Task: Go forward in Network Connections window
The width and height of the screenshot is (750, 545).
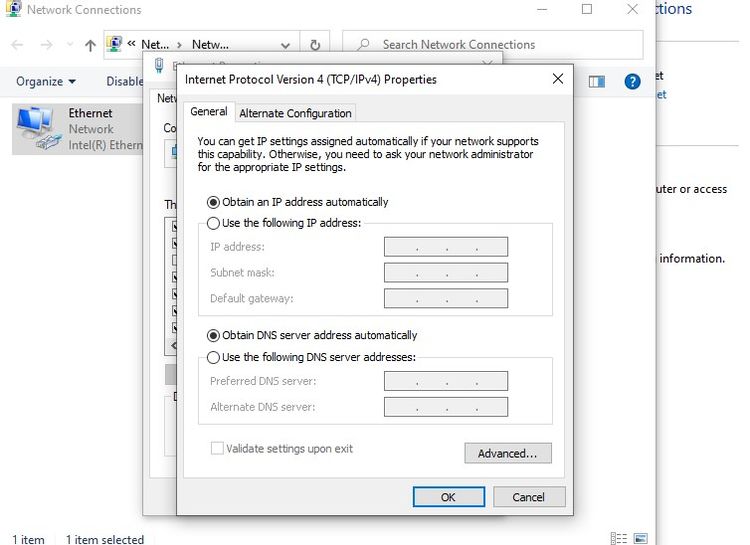Action: pos(46,45)
